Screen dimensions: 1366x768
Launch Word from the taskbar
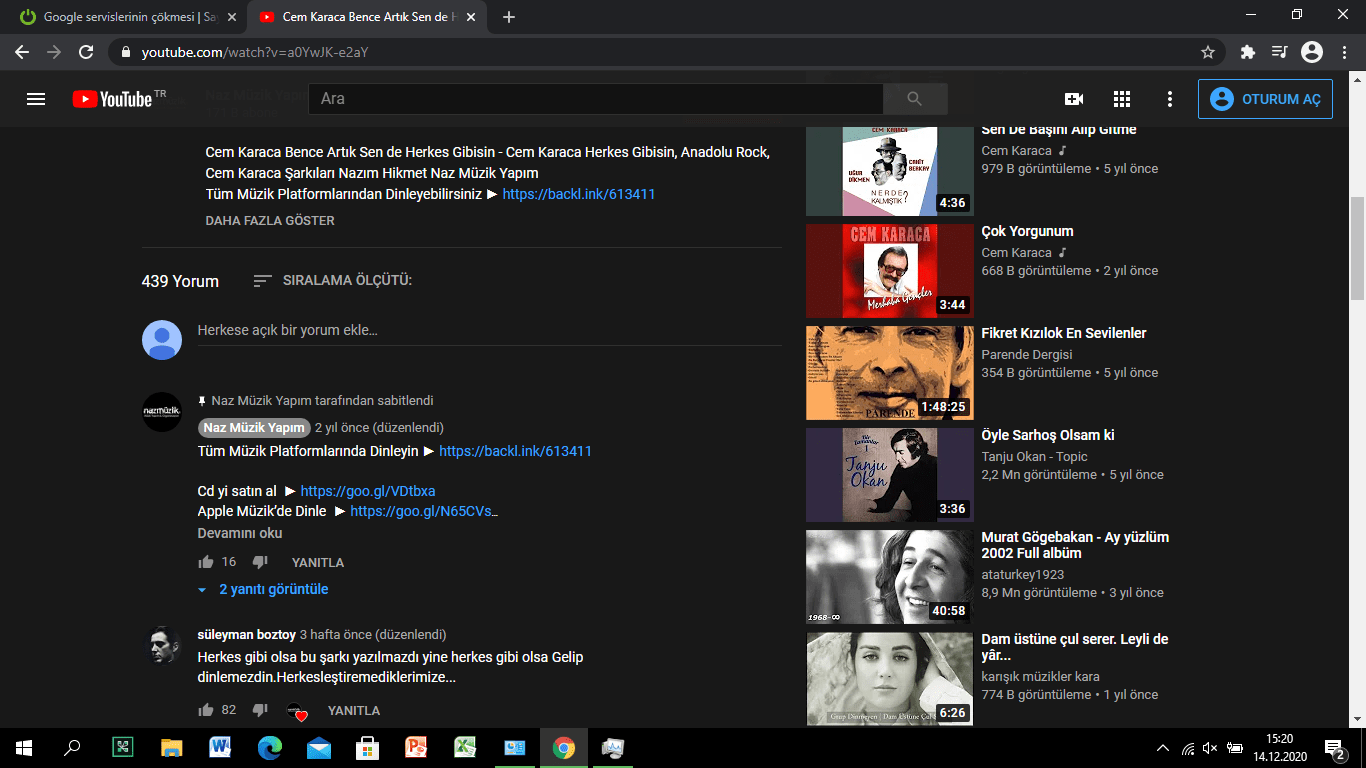click(220, 748)
